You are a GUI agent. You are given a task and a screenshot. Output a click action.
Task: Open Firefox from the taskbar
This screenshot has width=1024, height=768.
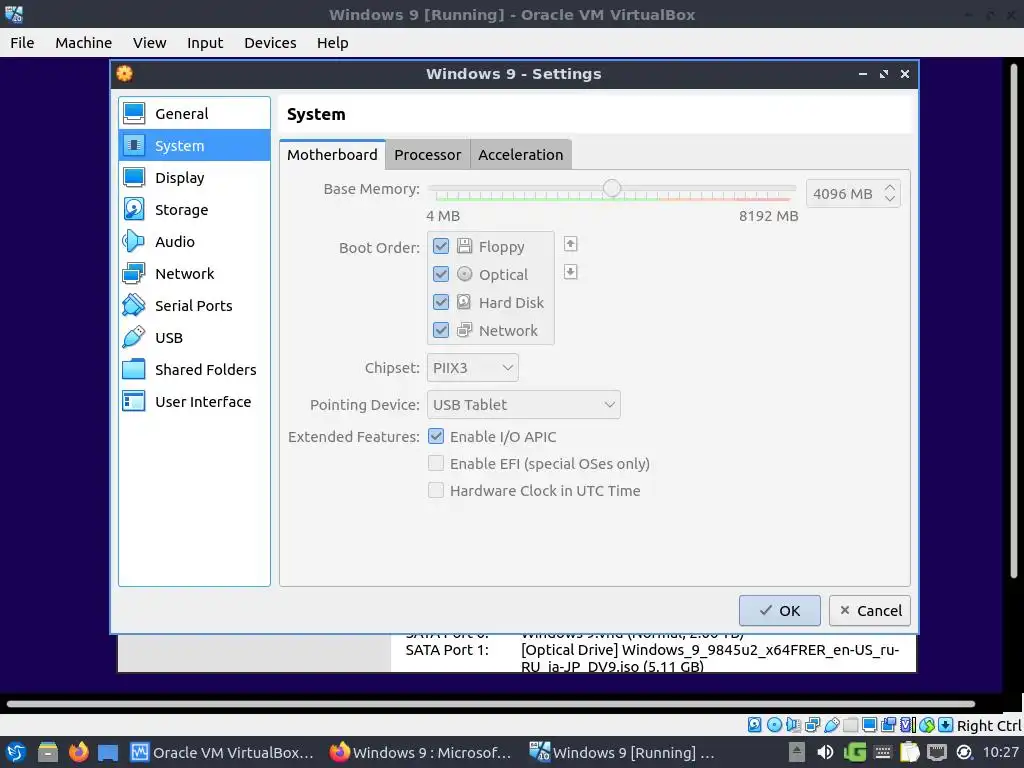[x=78, y=752]
